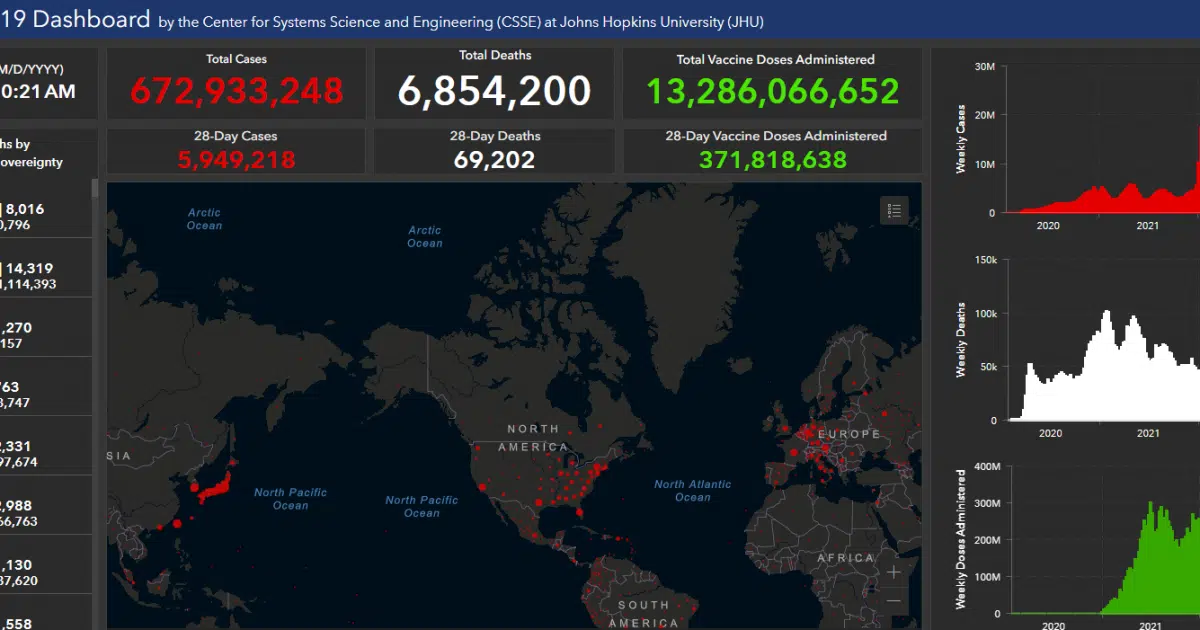This screenshot has width=1200, height=630.
Task: Click the 28-Day Deaths value 69,202
Action: [494, 159]
